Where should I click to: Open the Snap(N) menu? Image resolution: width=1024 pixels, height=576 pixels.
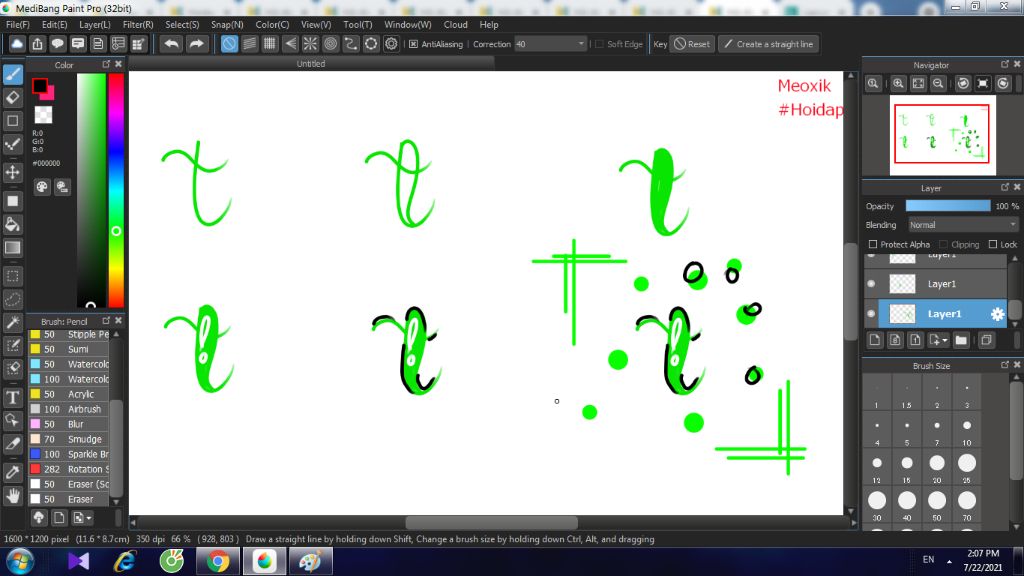tap(227, 24)
